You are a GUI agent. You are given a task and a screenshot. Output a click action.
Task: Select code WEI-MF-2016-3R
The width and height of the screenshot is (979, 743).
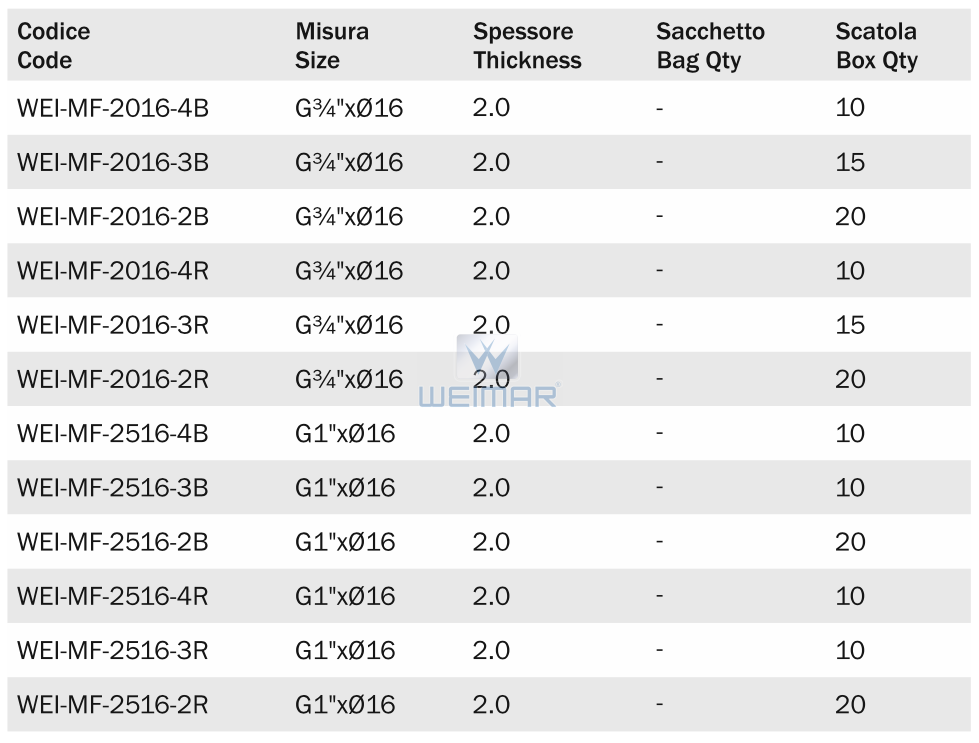pyautogui.click(x=113, y=325)
